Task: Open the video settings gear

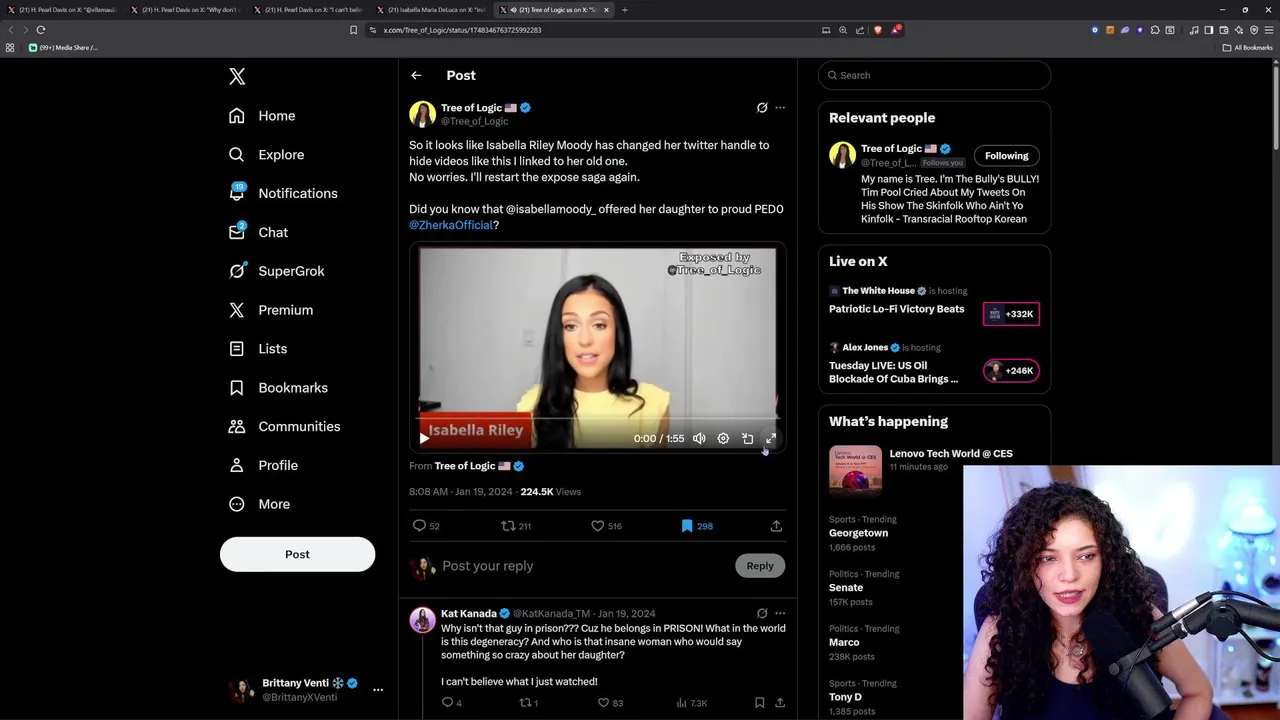Action: point(723,438)
